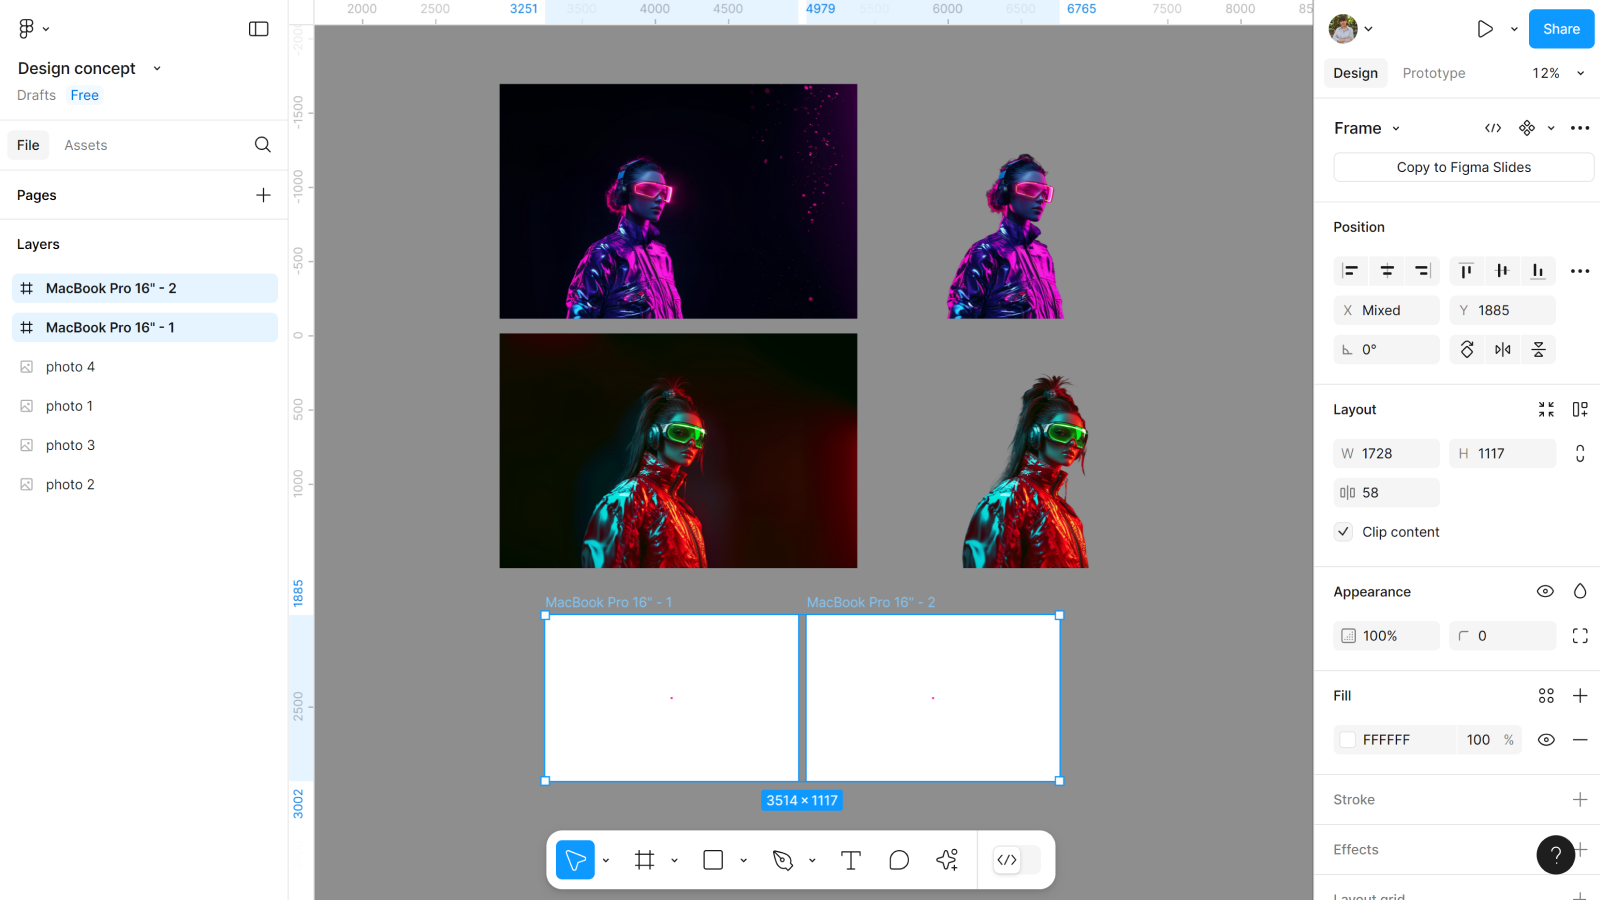Screen dimensions: 1600x900
Task: Click Copy to Figma Slides button
Action: pos(1463,167)
